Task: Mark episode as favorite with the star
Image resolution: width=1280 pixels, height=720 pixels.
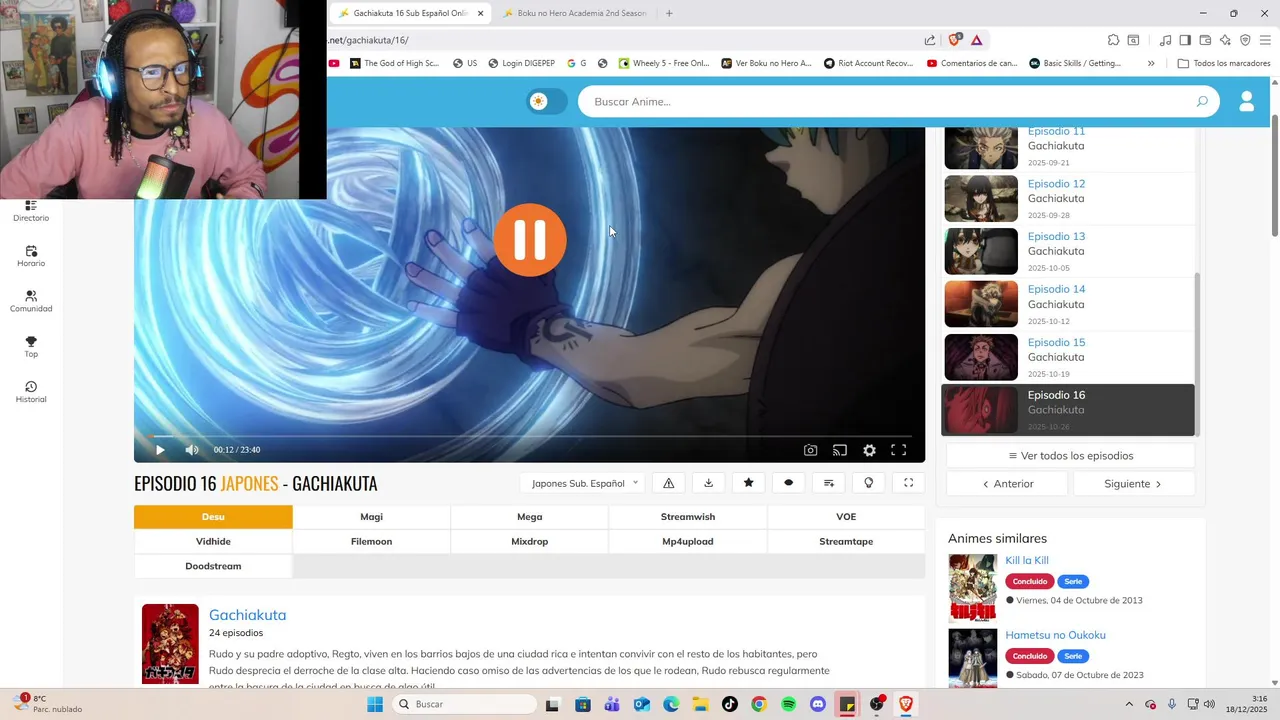Action: pyautogui.click(x=749, y=483)
